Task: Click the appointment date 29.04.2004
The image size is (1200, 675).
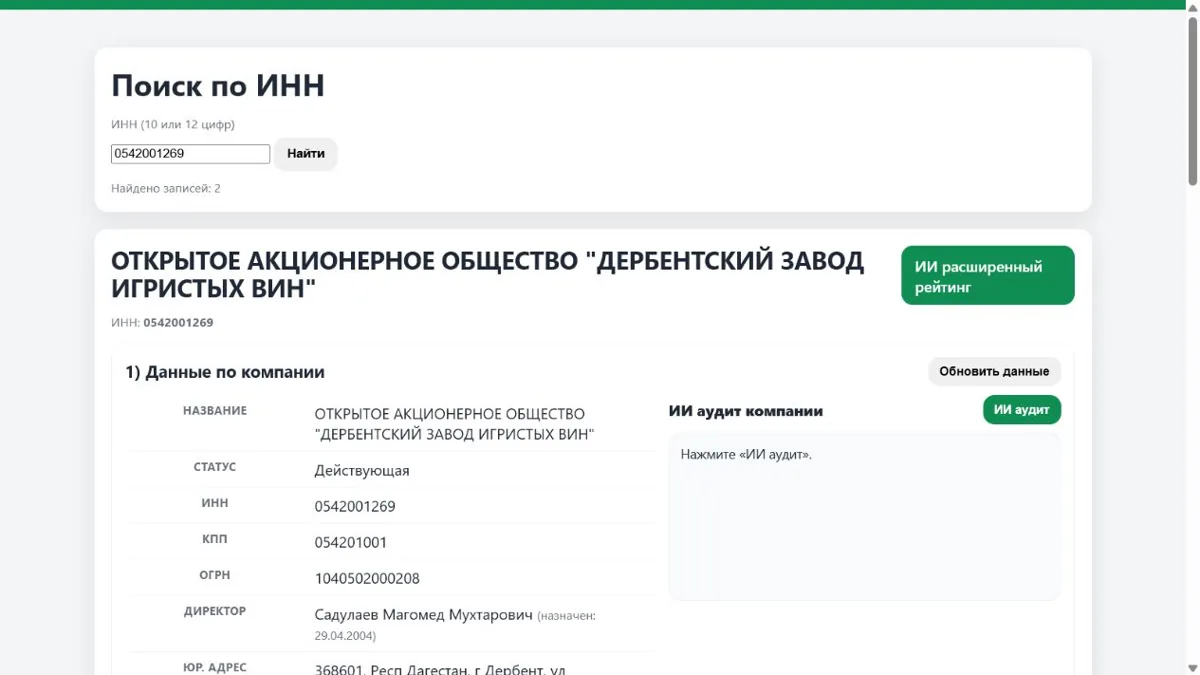Action: pos(345,636)
